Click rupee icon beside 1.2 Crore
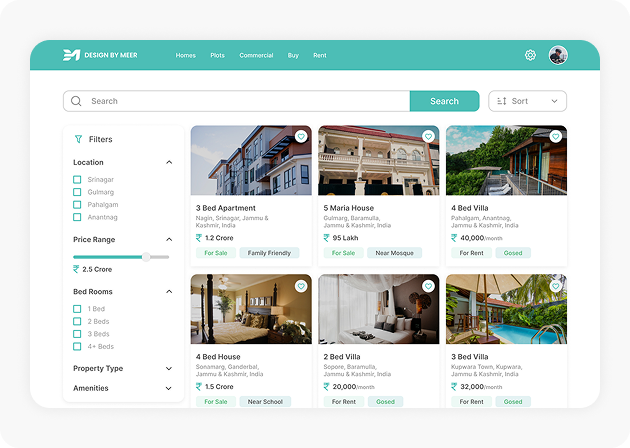The image size is (630, 448). 199,238
